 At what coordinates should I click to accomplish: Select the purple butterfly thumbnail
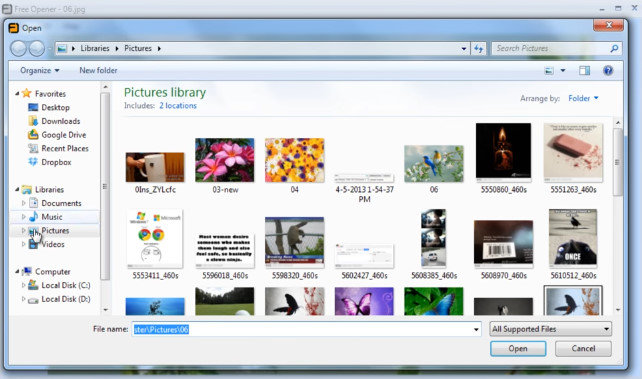coord(364,301)
